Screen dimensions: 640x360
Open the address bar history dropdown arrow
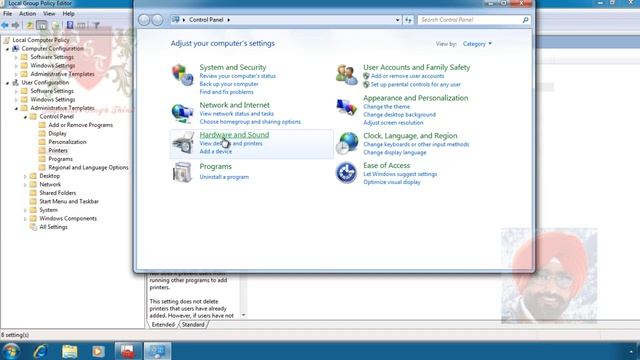click(x=397, y=20)
